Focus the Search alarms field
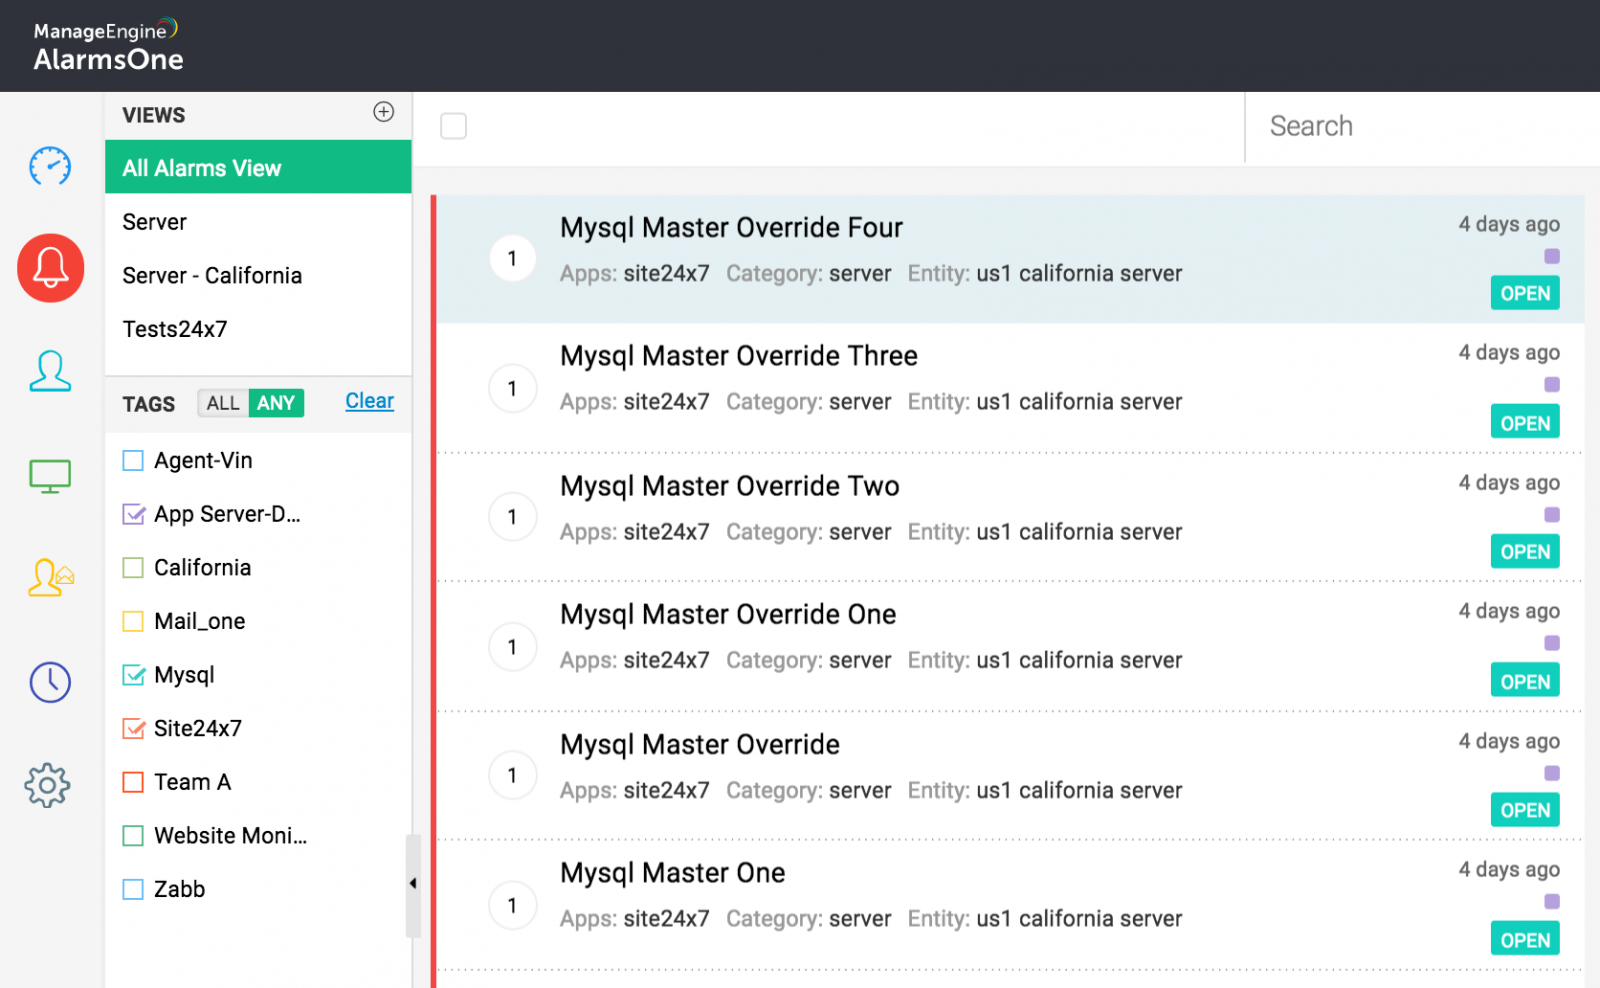The image size is (1600, 988). coord(1422,126)
